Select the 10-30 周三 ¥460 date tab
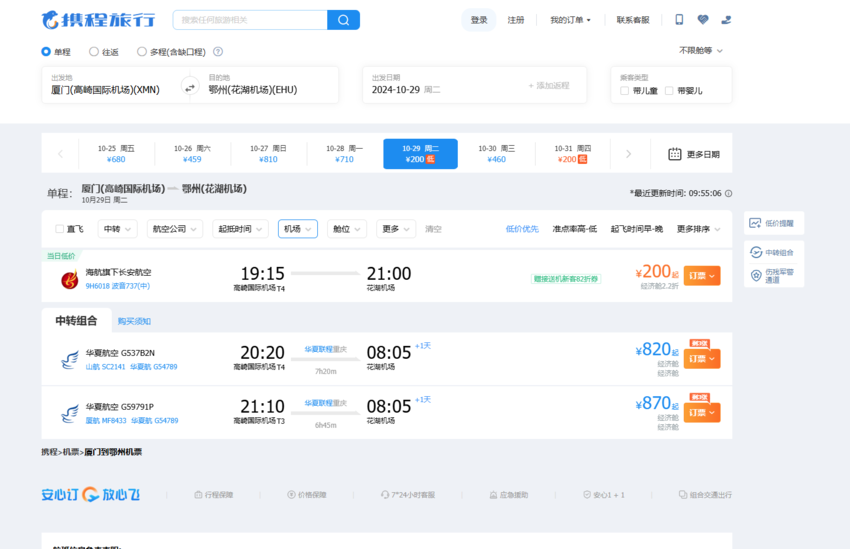Image resolution: width=850 pixels, height=549 pixels. click(497, 154)
